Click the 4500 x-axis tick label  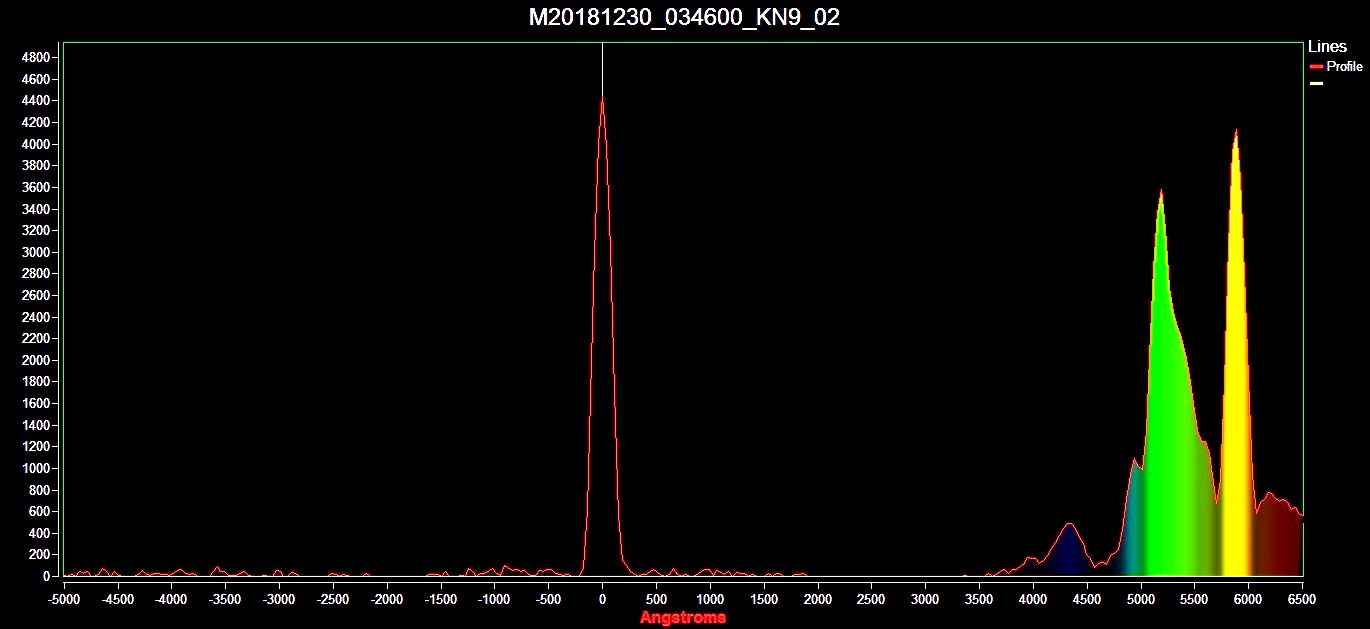pos(1087,599)
